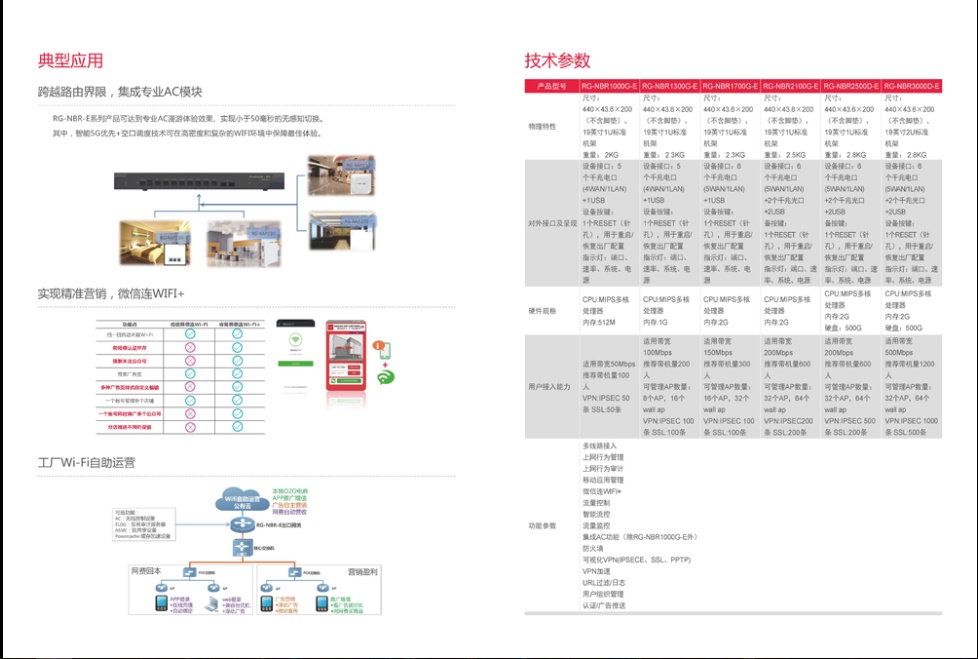Click the AP icon above the web登录 laptop
Viewport: 978px width, 659px height.
coord(213,587)
